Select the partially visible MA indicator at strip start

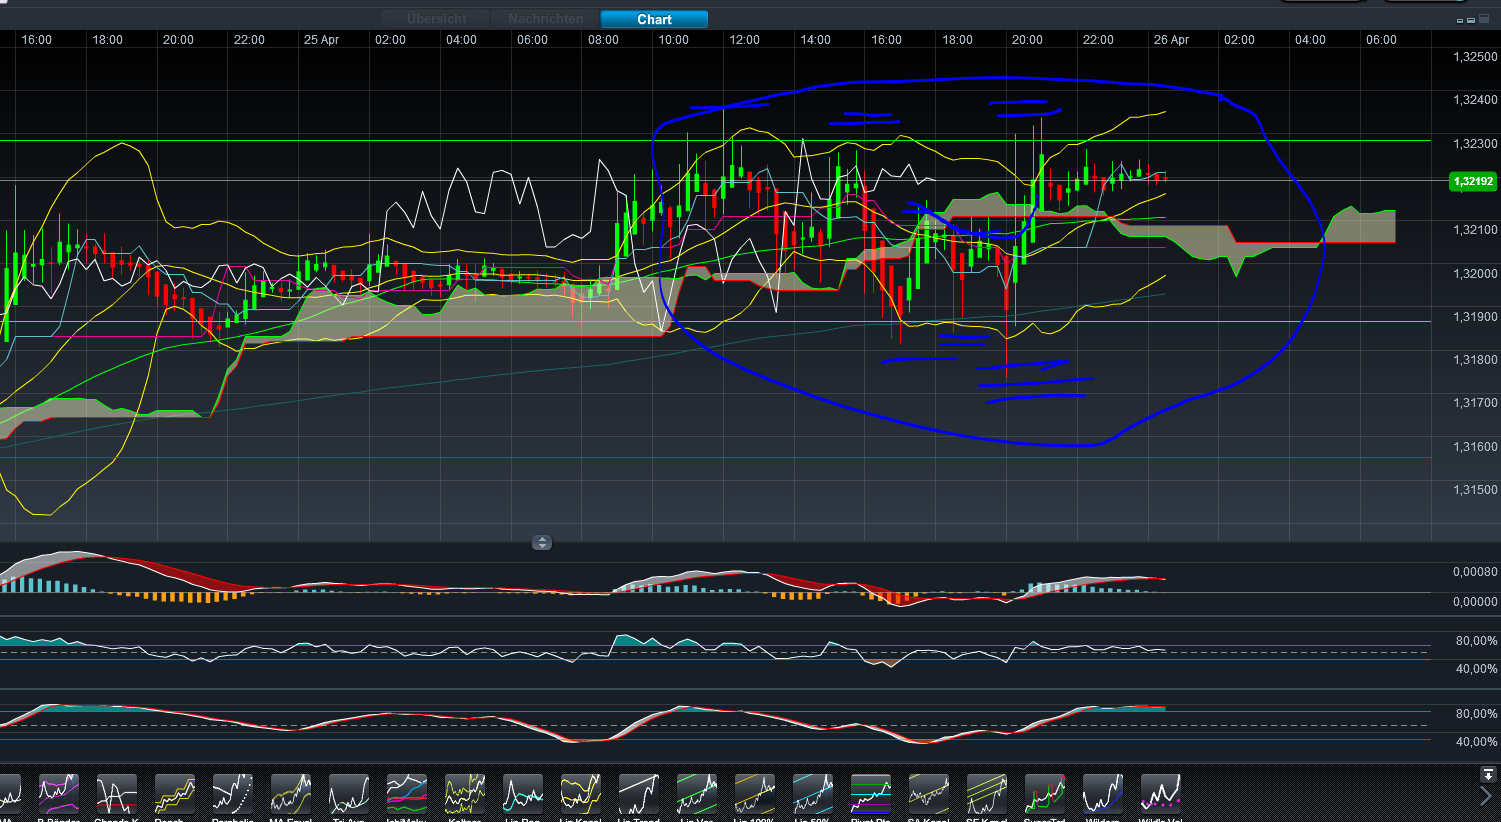[10, 793]
